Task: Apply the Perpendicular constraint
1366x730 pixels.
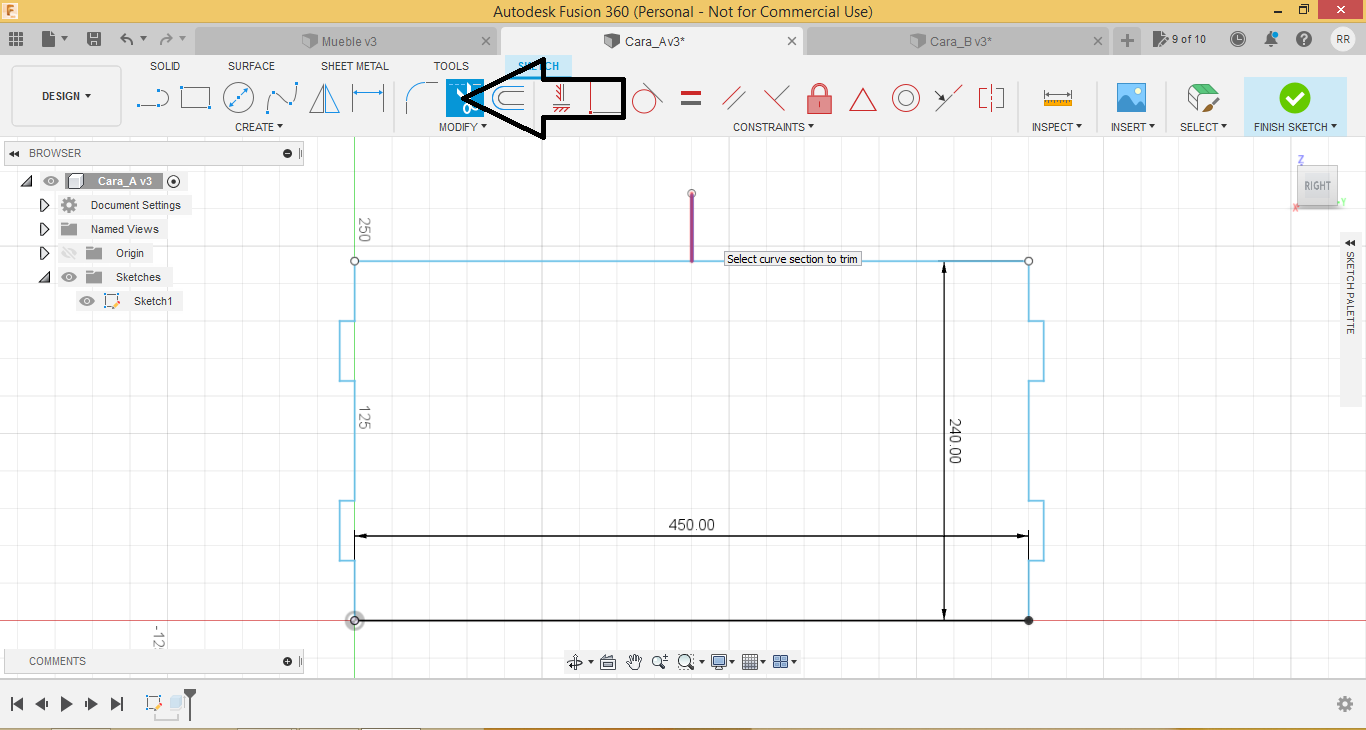Action: 776,98
